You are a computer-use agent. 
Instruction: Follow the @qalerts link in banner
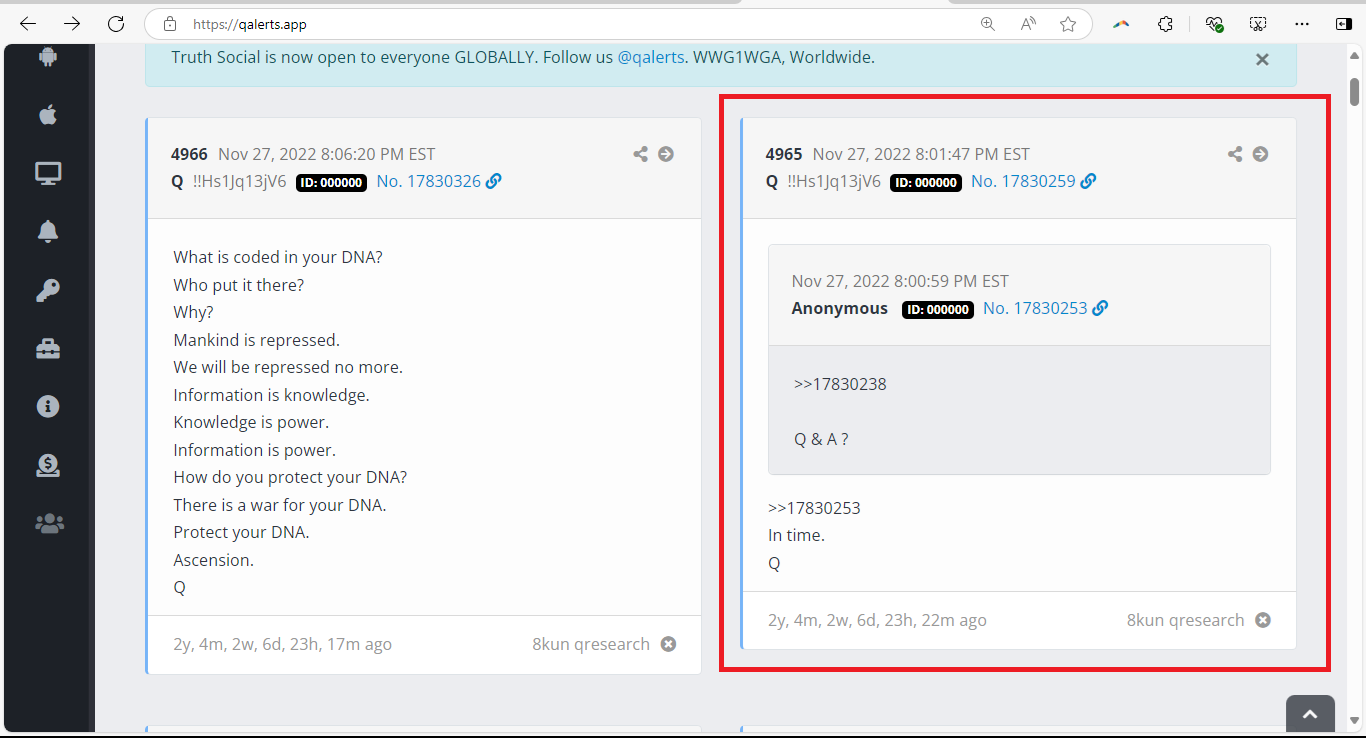(x=651, y=57)
